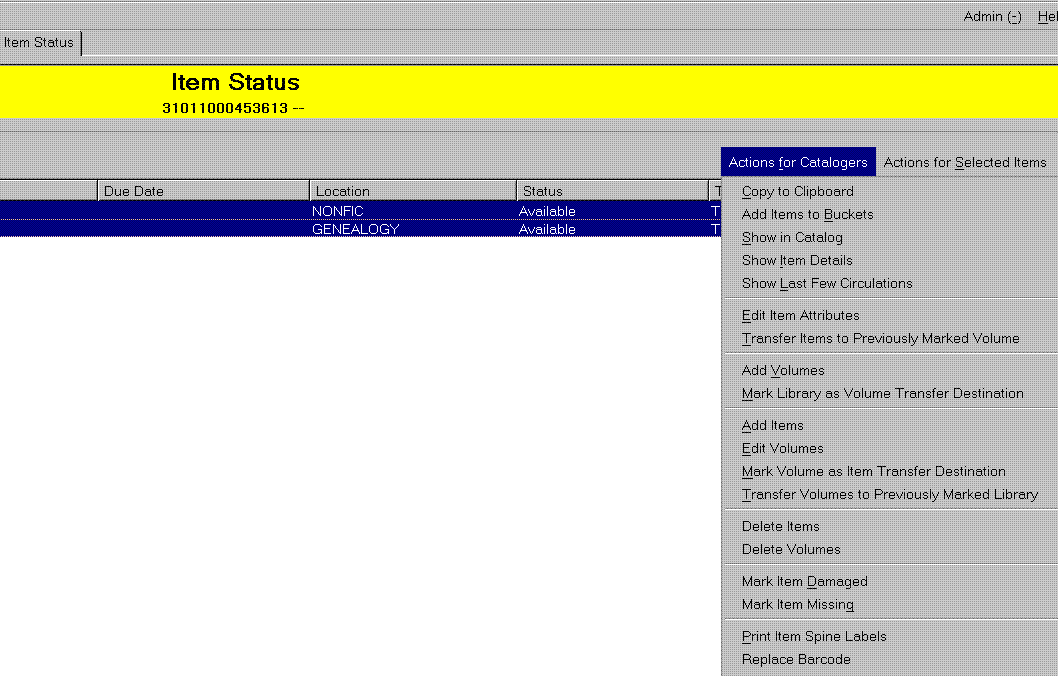Select Add Volumes from the menu
This screenshot has height=676, width=1058.
(783, 370)
